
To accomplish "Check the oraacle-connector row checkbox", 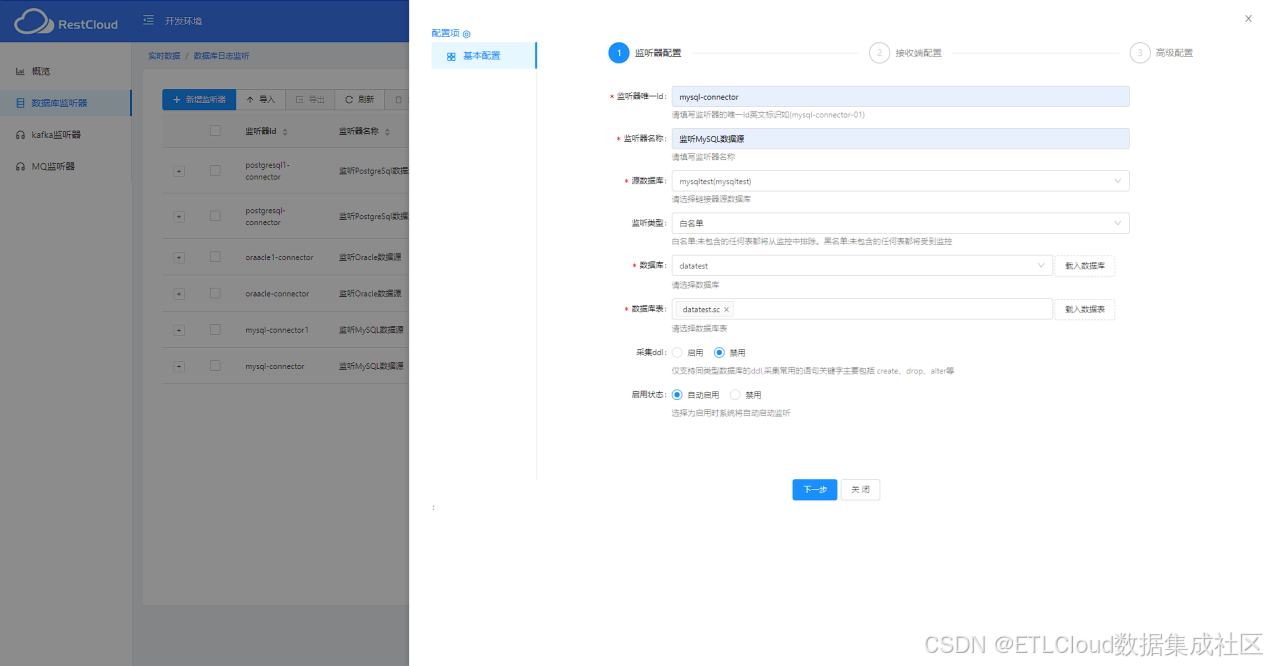I will coord(215,294).
